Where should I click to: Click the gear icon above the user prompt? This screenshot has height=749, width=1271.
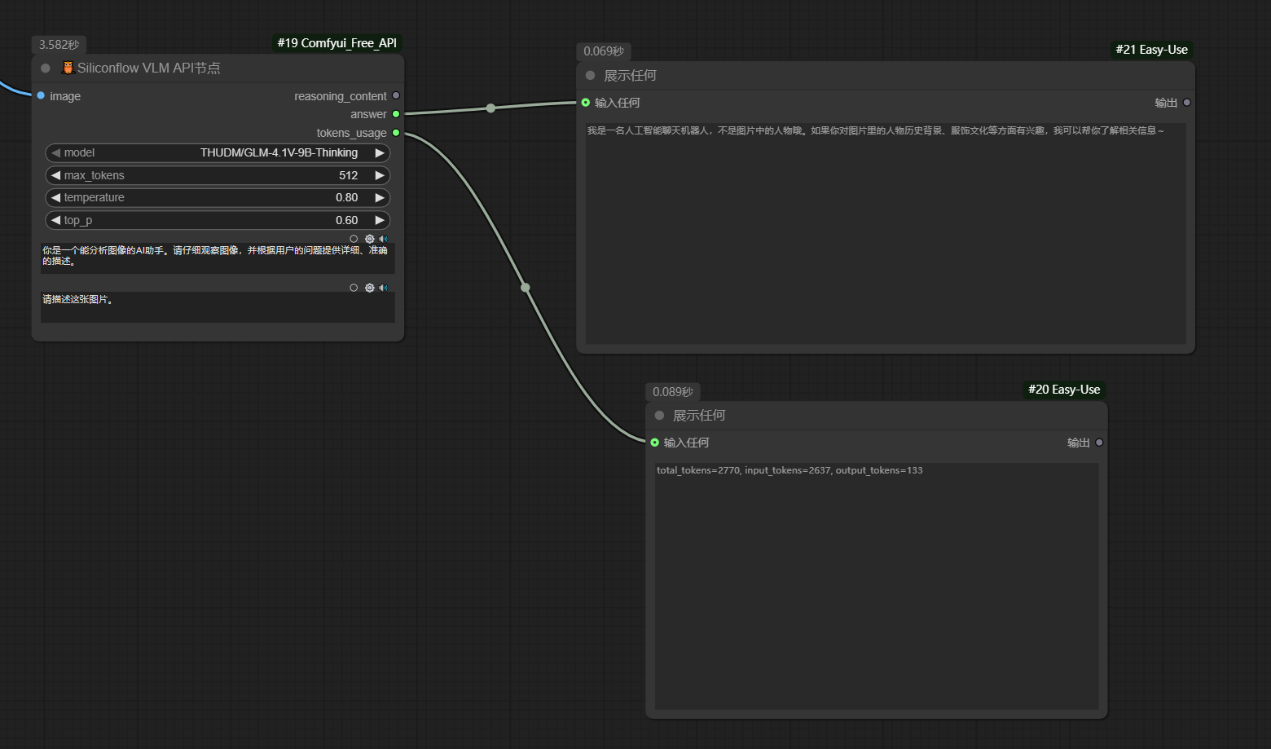369,288
